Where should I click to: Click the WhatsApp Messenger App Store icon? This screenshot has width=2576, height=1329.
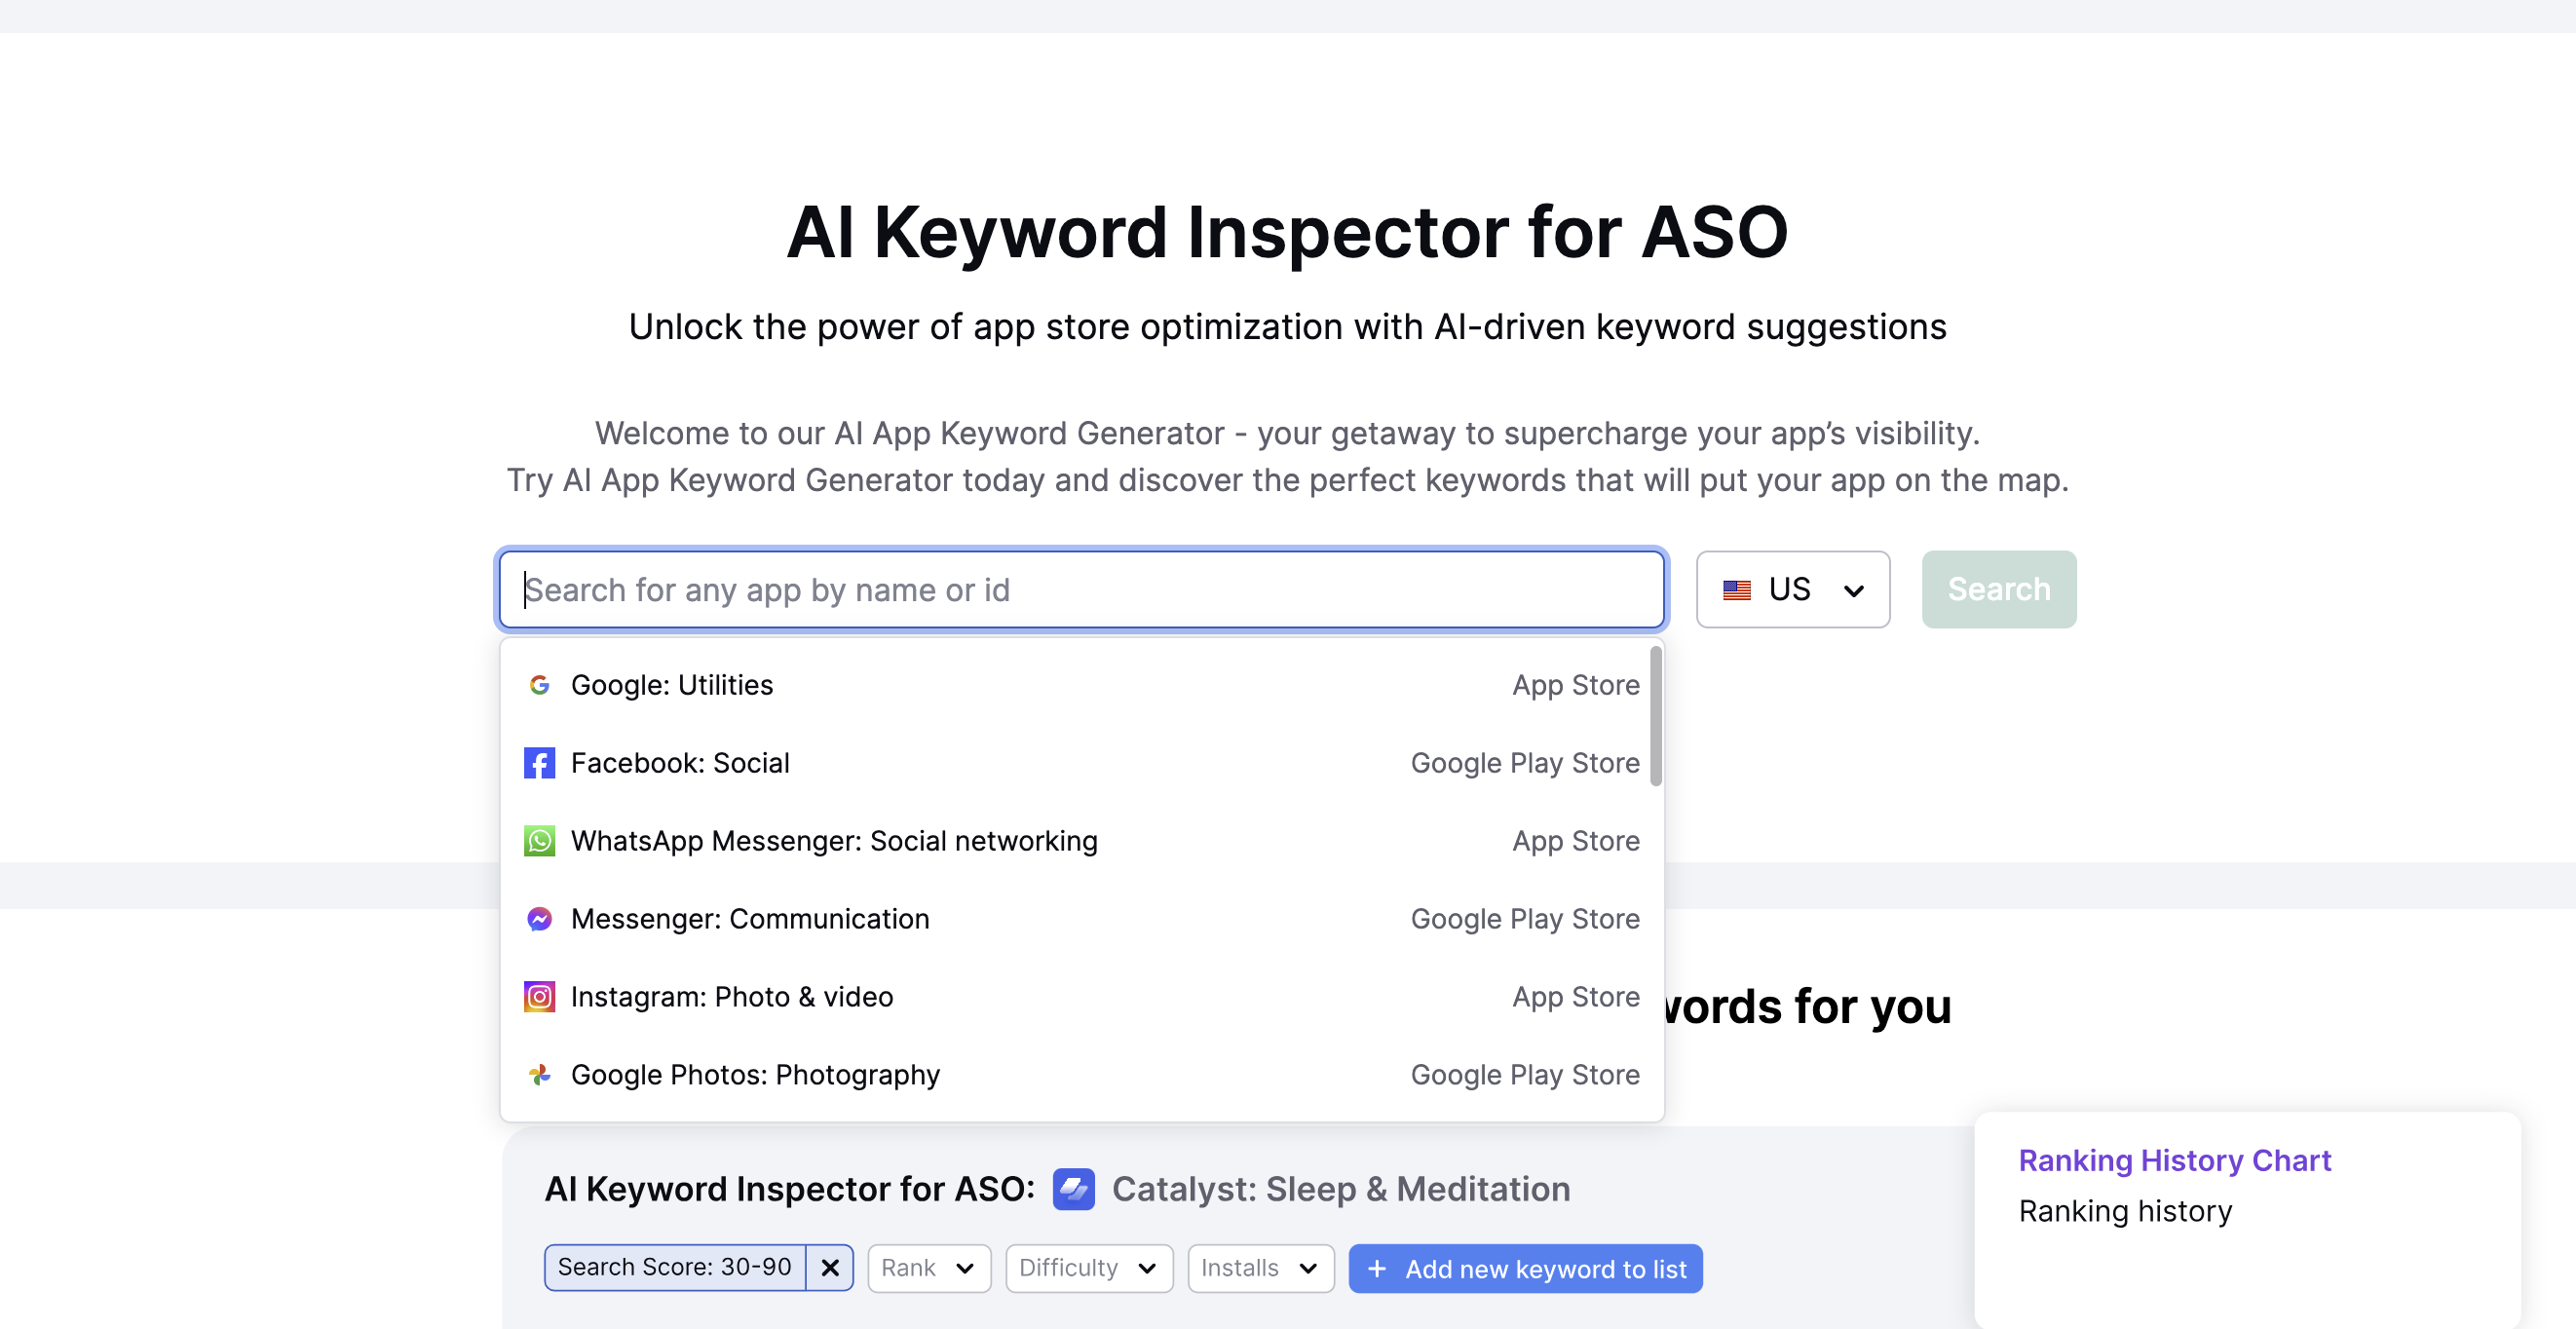[541, 839]
